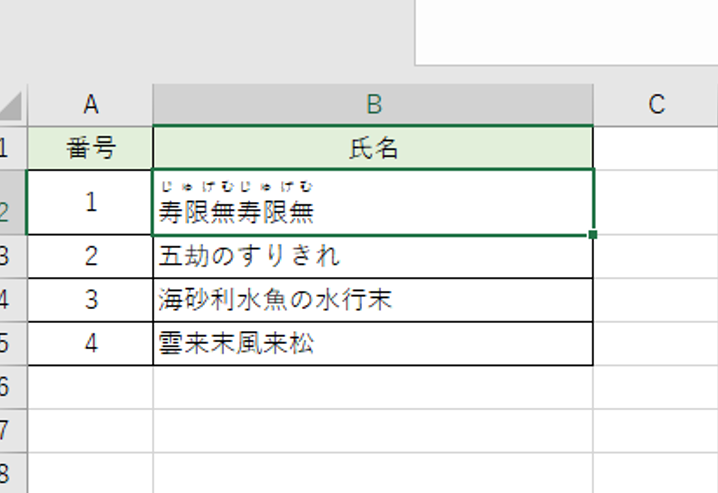Select cell with 五劫のすりきれ
718x493 pixels.
[373, 256]
